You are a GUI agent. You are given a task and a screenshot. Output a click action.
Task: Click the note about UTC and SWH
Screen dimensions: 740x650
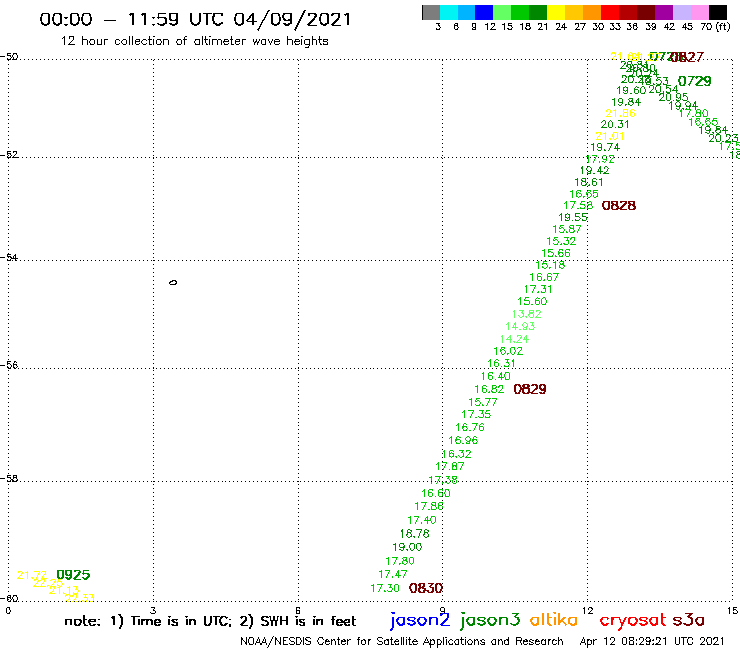(210, 621)
